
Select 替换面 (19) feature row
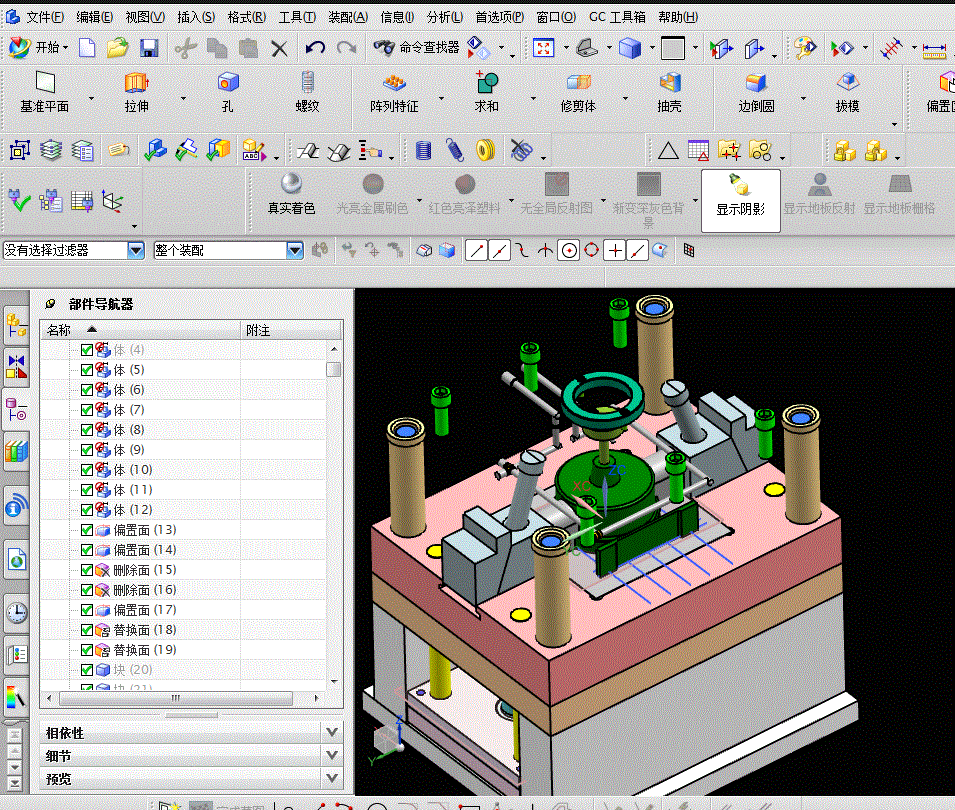tap(183, 650)
